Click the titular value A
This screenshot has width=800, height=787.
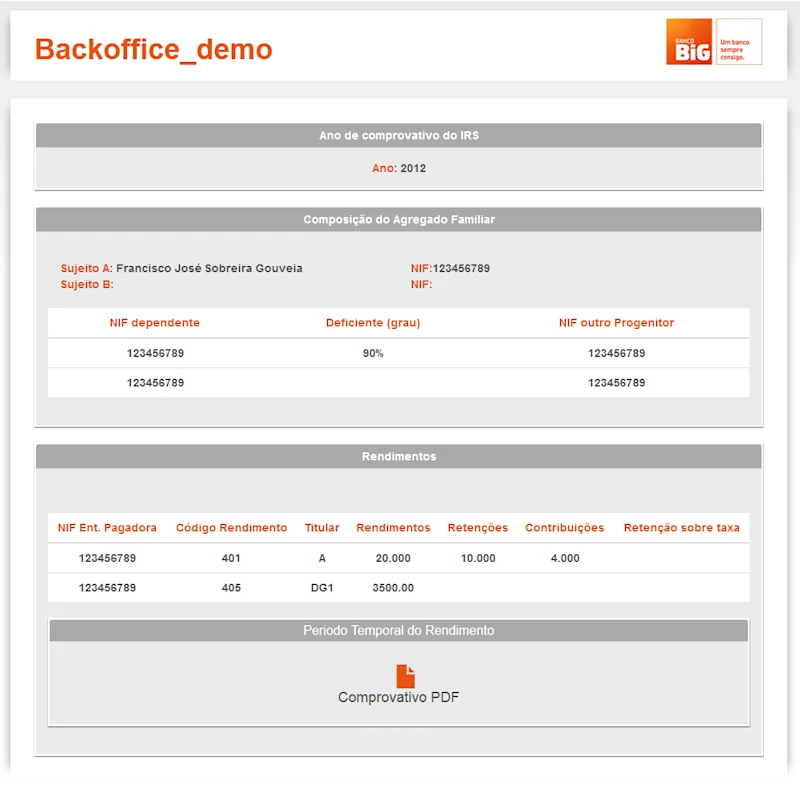point(322,558)
